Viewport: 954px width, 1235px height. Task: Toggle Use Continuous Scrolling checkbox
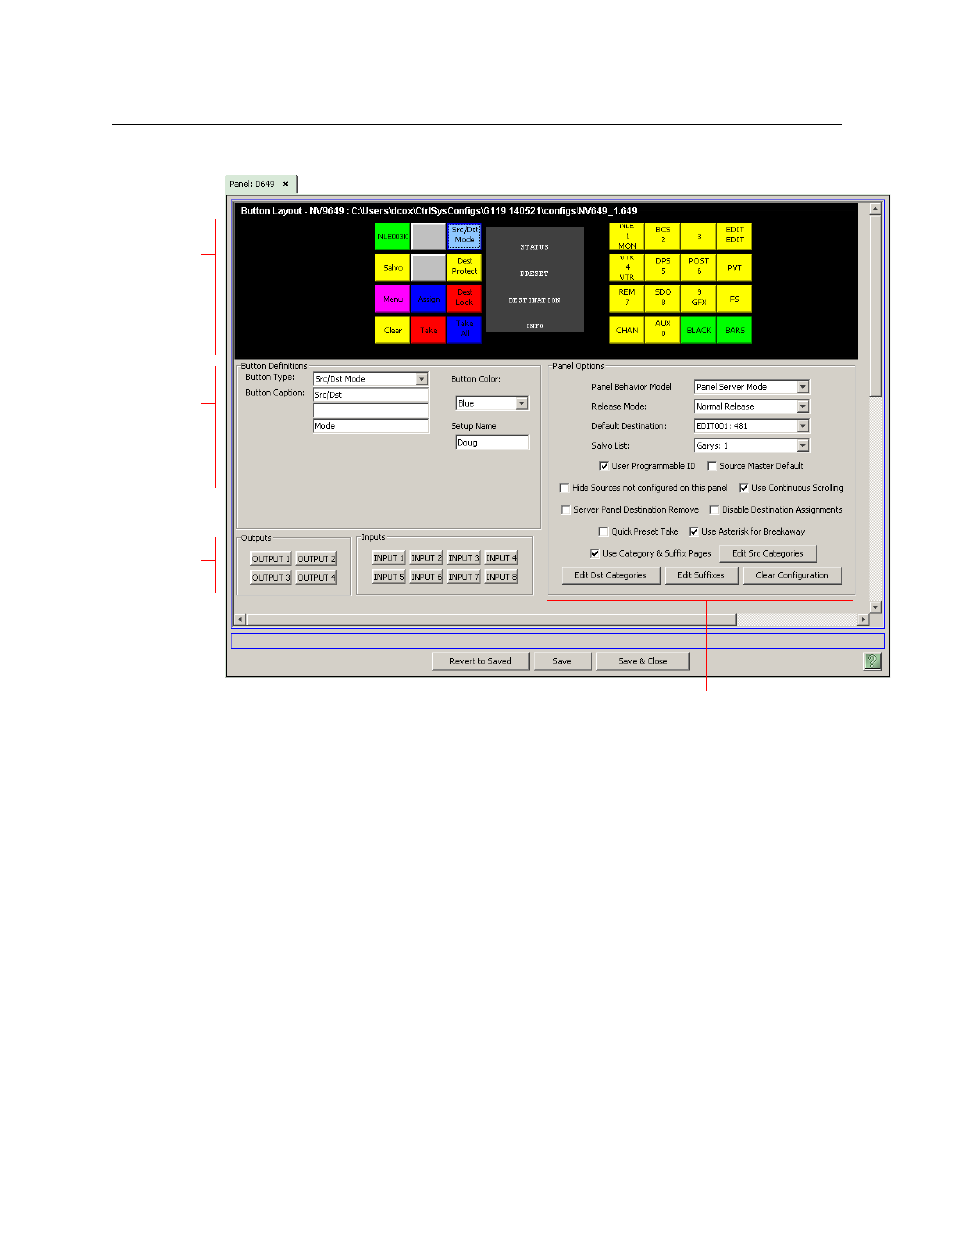(x=743, y=488)
